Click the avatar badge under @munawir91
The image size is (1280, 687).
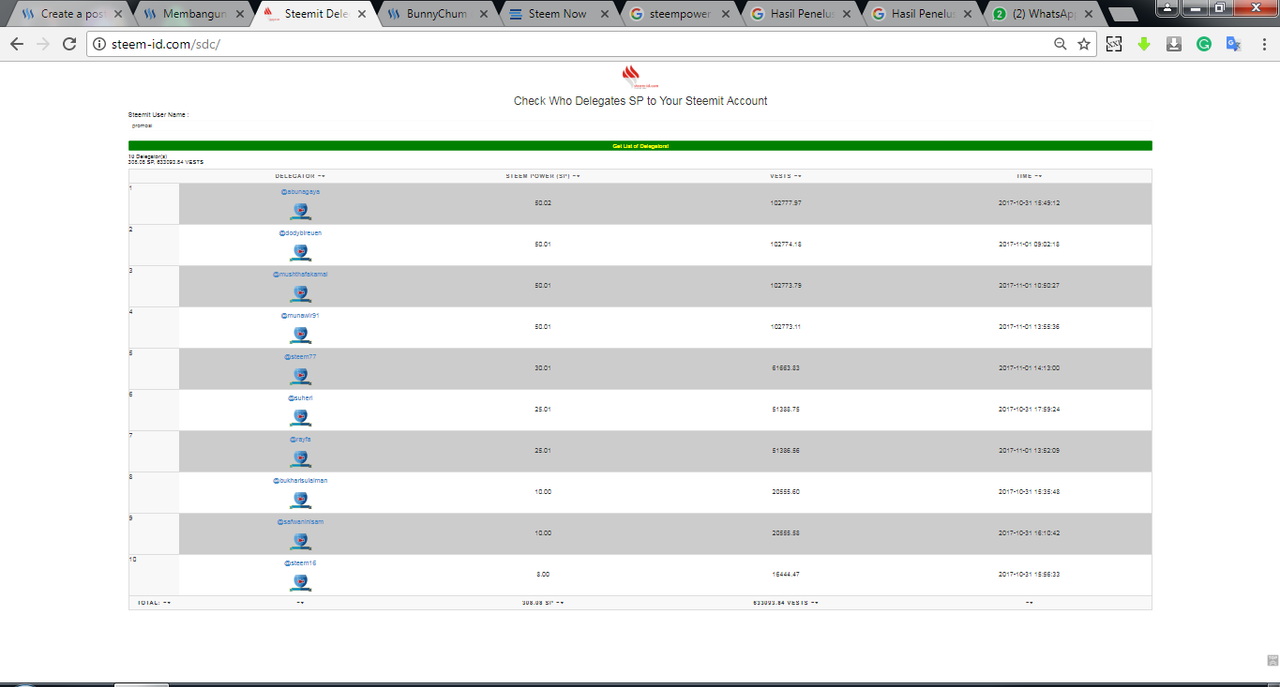coord(300,335)
